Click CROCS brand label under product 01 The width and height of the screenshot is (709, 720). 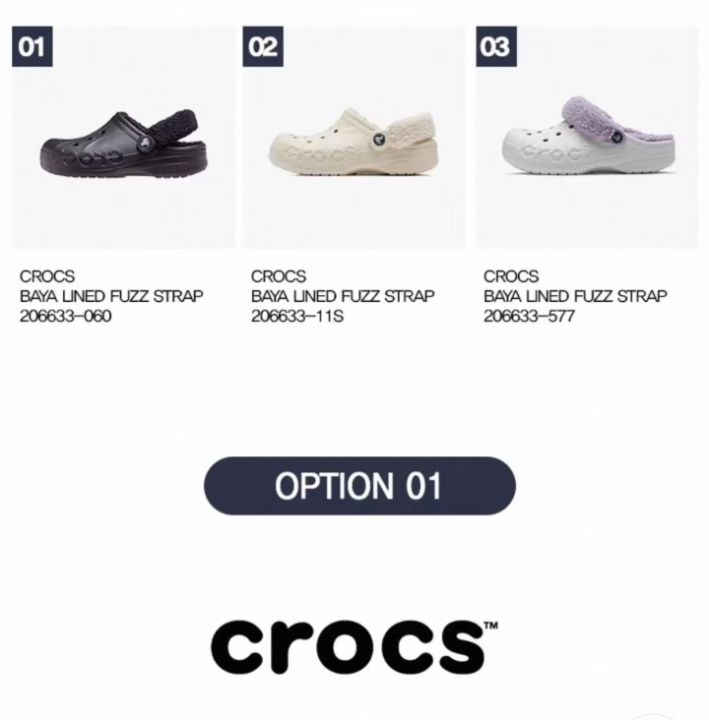click(x=47, y=276)
